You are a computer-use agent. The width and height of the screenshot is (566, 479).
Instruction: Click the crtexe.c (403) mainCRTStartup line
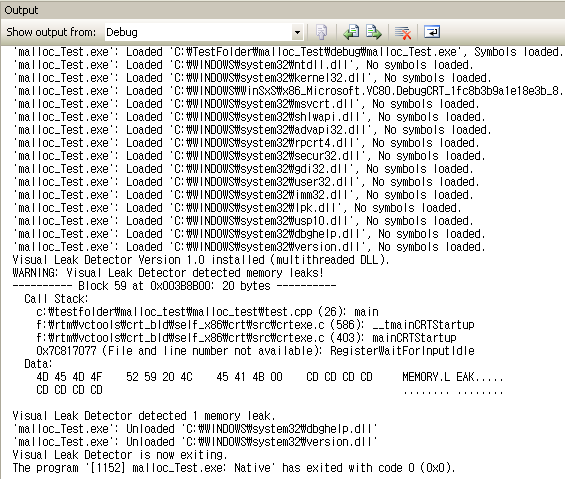tap(246, 338)
